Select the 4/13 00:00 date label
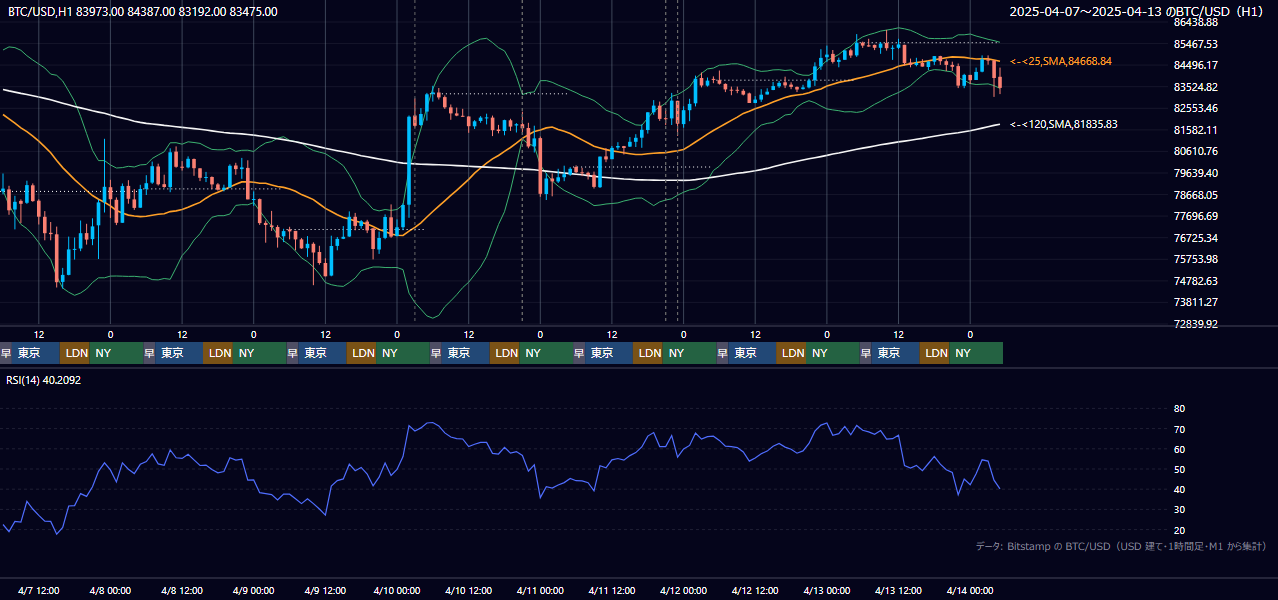This screenshot has height=600, width=1278. point(826,590)
